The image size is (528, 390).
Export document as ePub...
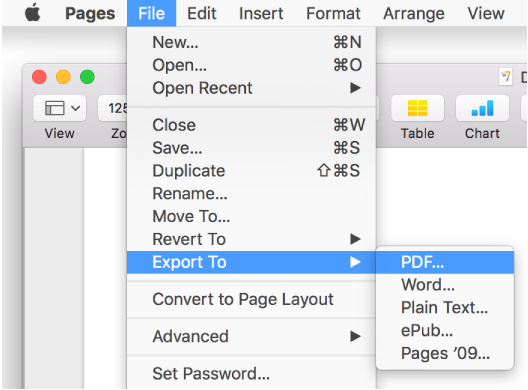(445, 330)
